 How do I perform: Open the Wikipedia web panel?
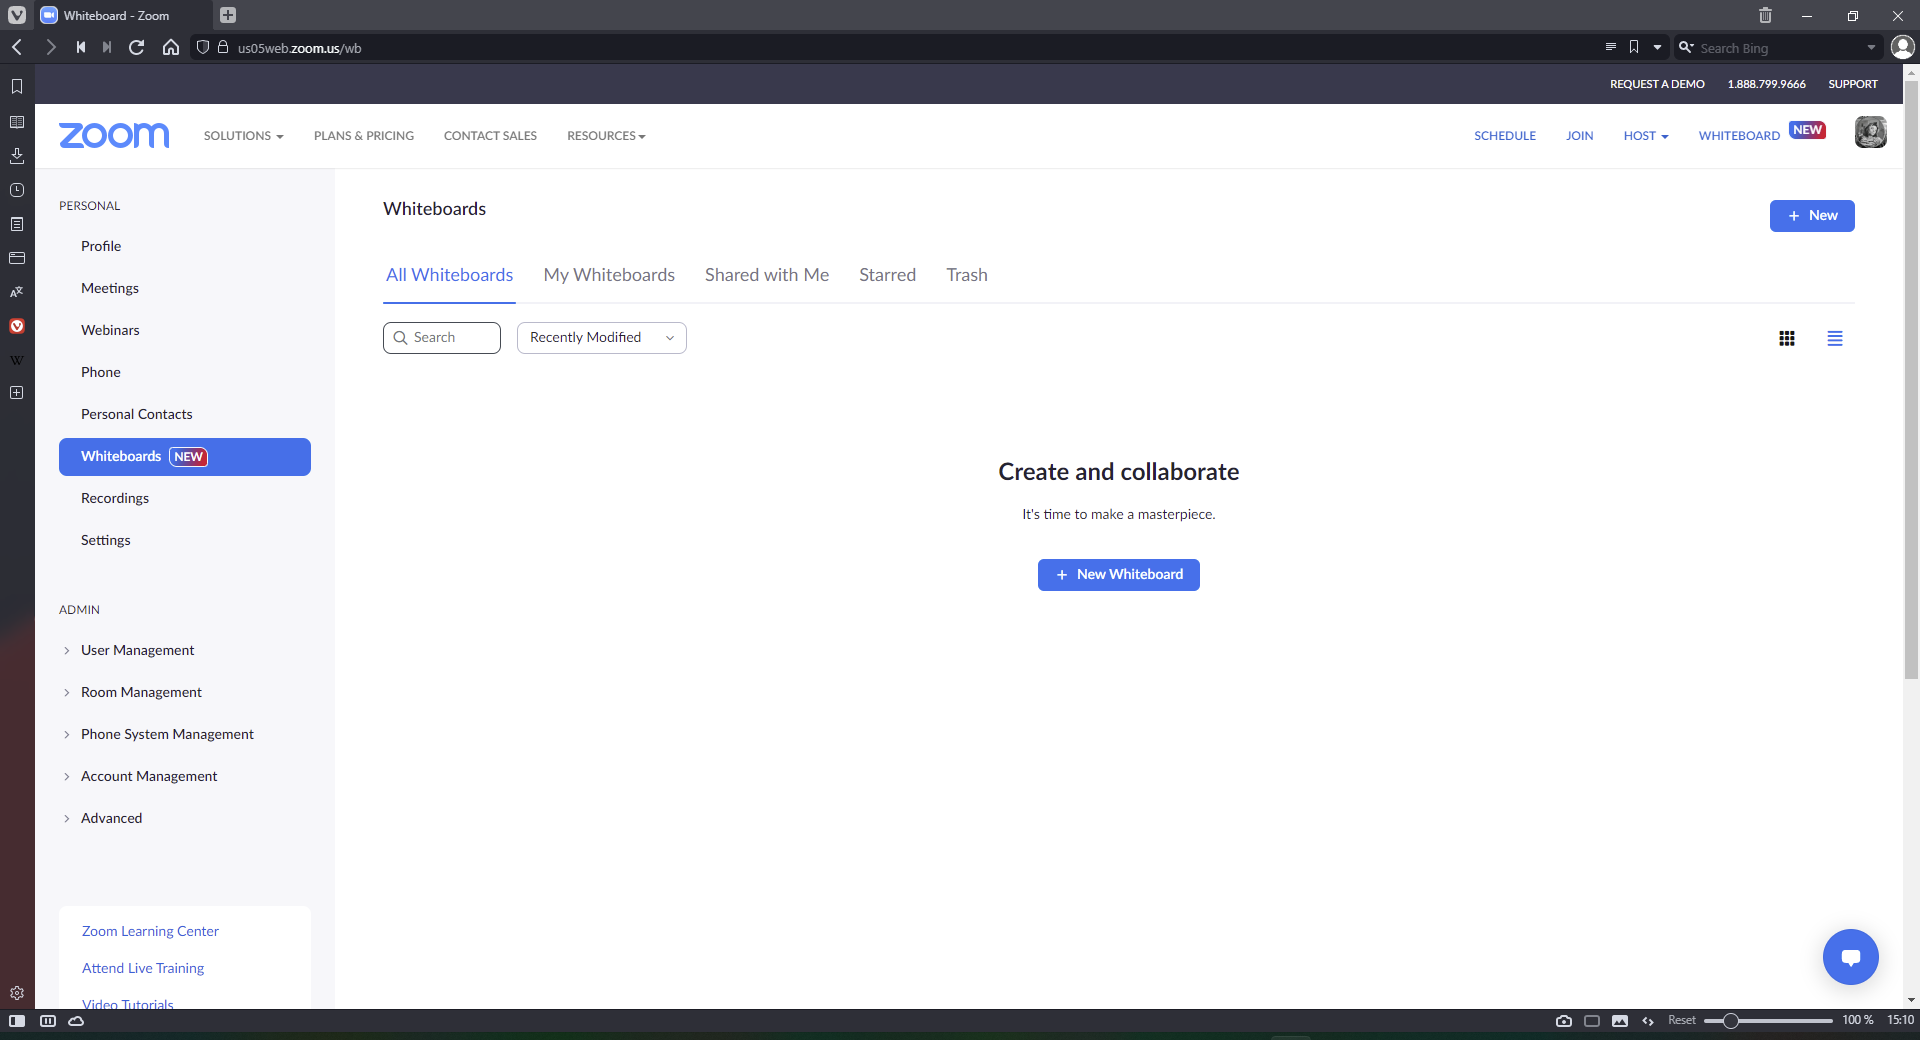tap(17, 360)
